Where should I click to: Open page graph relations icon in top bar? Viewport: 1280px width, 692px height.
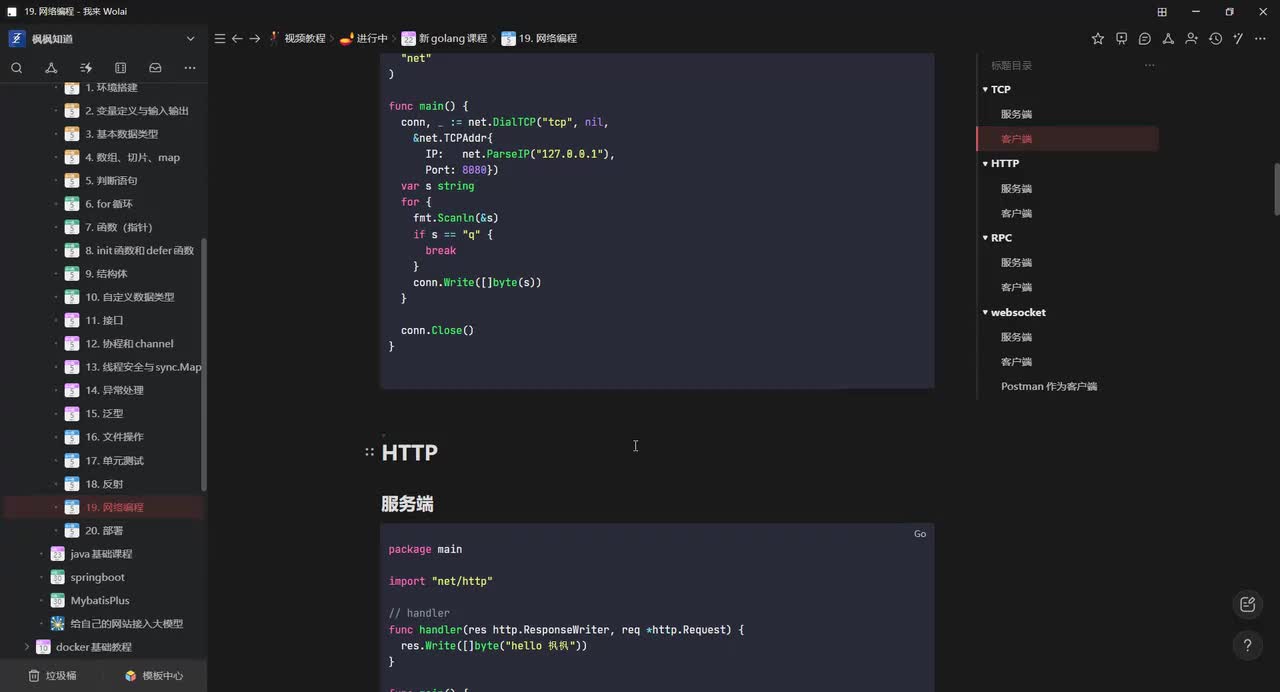pyautogui.click(x=1167, y=38)
